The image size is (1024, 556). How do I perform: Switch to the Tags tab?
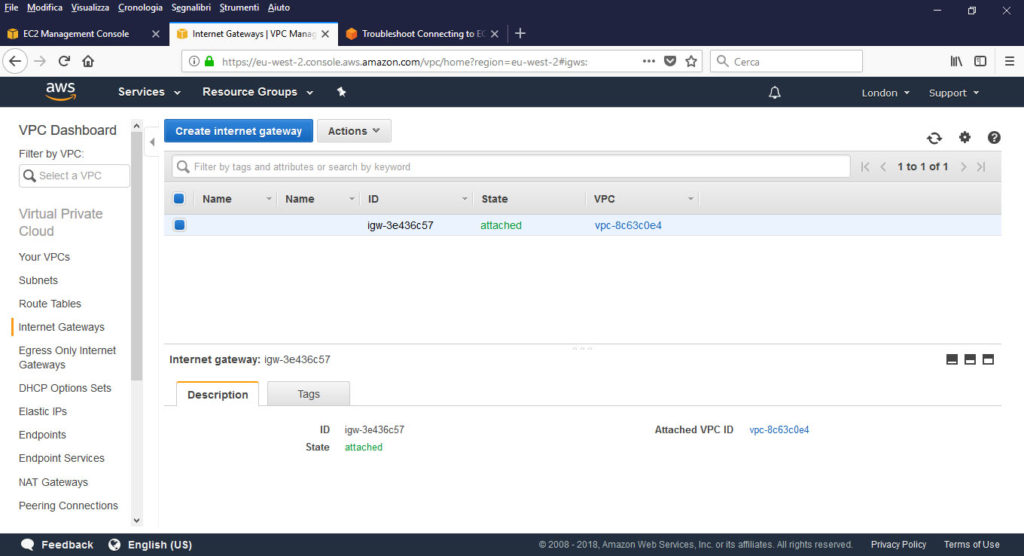click(308, 394)
